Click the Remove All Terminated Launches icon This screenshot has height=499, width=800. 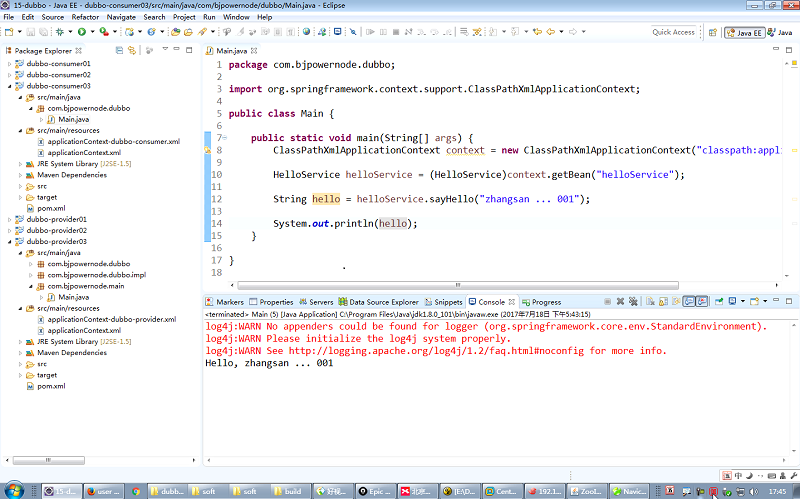click(x=635, y=301)
